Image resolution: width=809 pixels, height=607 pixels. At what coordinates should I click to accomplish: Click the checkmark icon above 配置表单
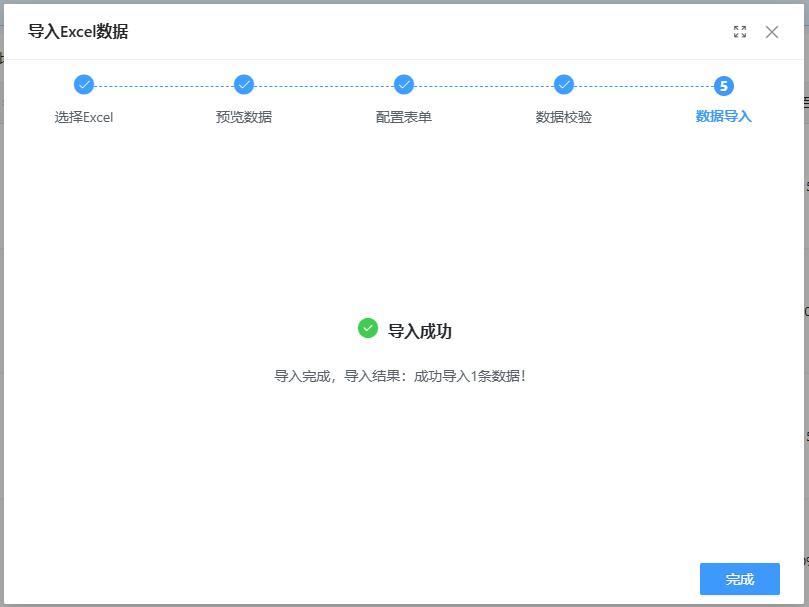click(404, 85)
